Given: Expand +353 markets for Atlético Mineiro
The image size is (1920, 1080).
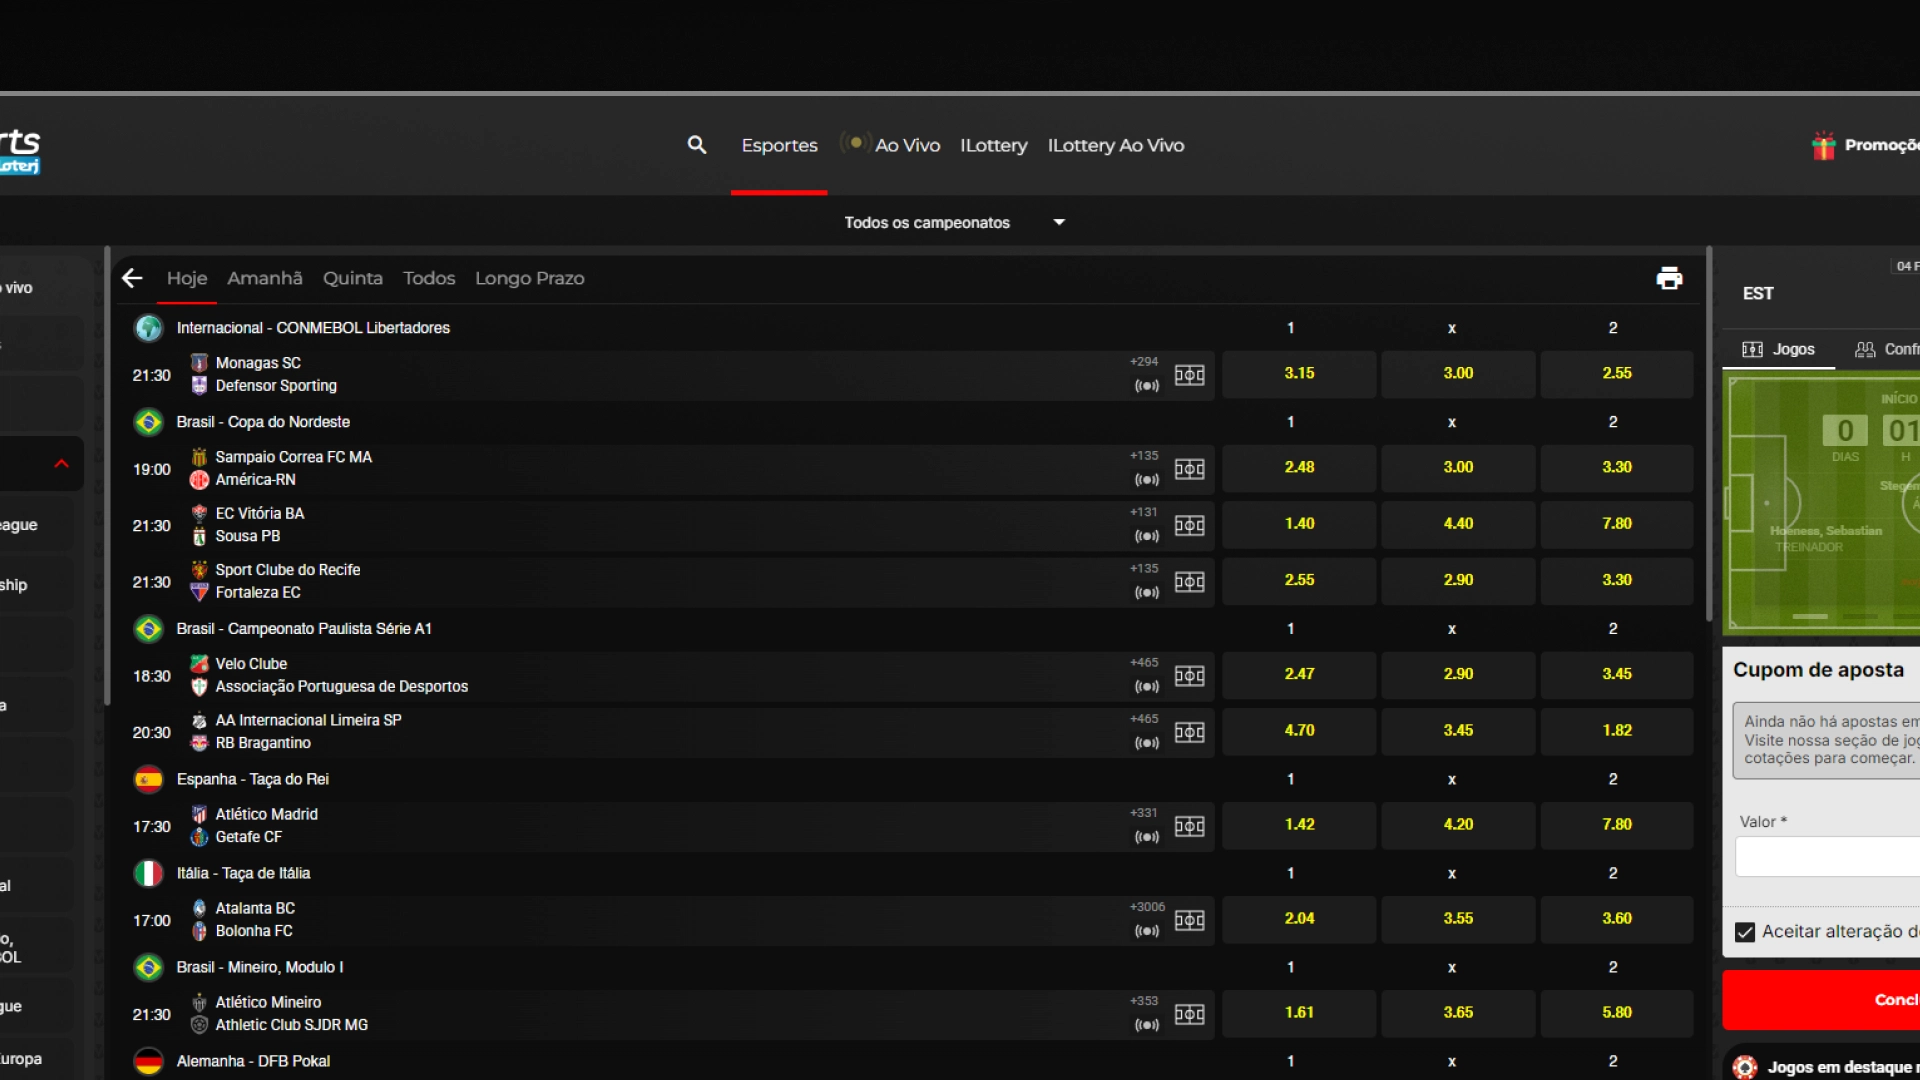Looking at the screenshot, I should pos(1144,1001).
